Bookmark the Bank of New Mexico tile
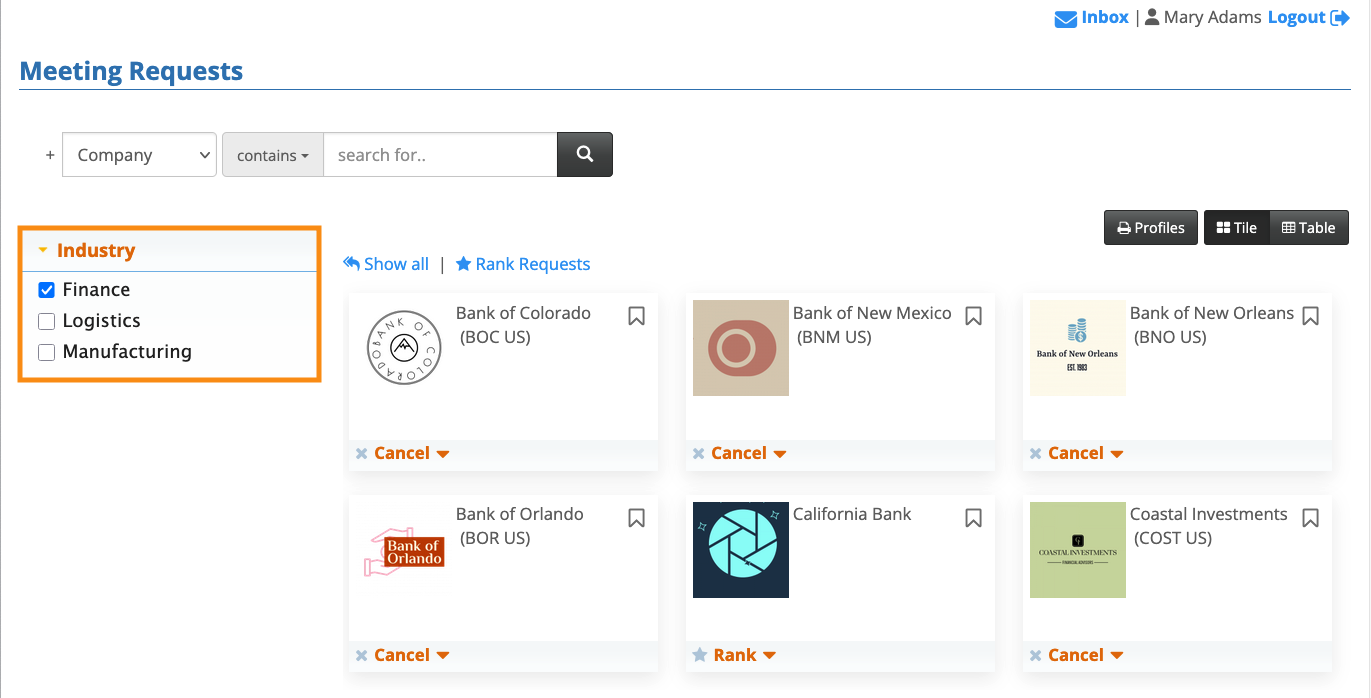 coord(973,316)
